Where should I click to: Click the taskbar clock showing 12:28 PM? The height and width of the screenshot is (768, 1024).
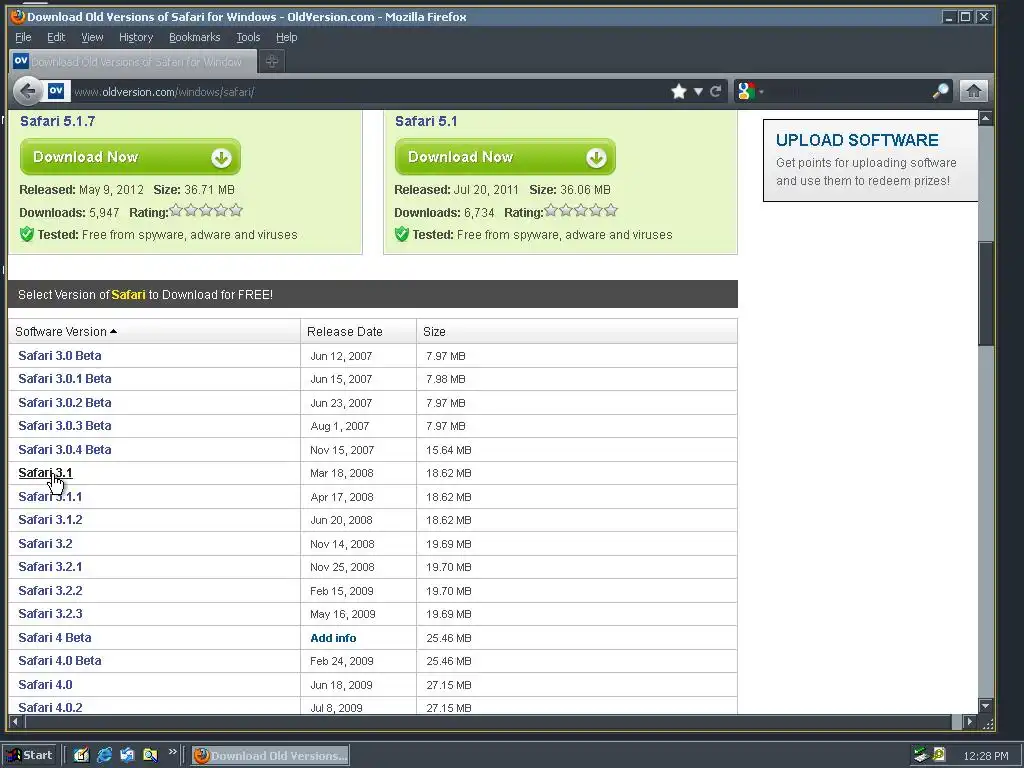tap(985, 756)
